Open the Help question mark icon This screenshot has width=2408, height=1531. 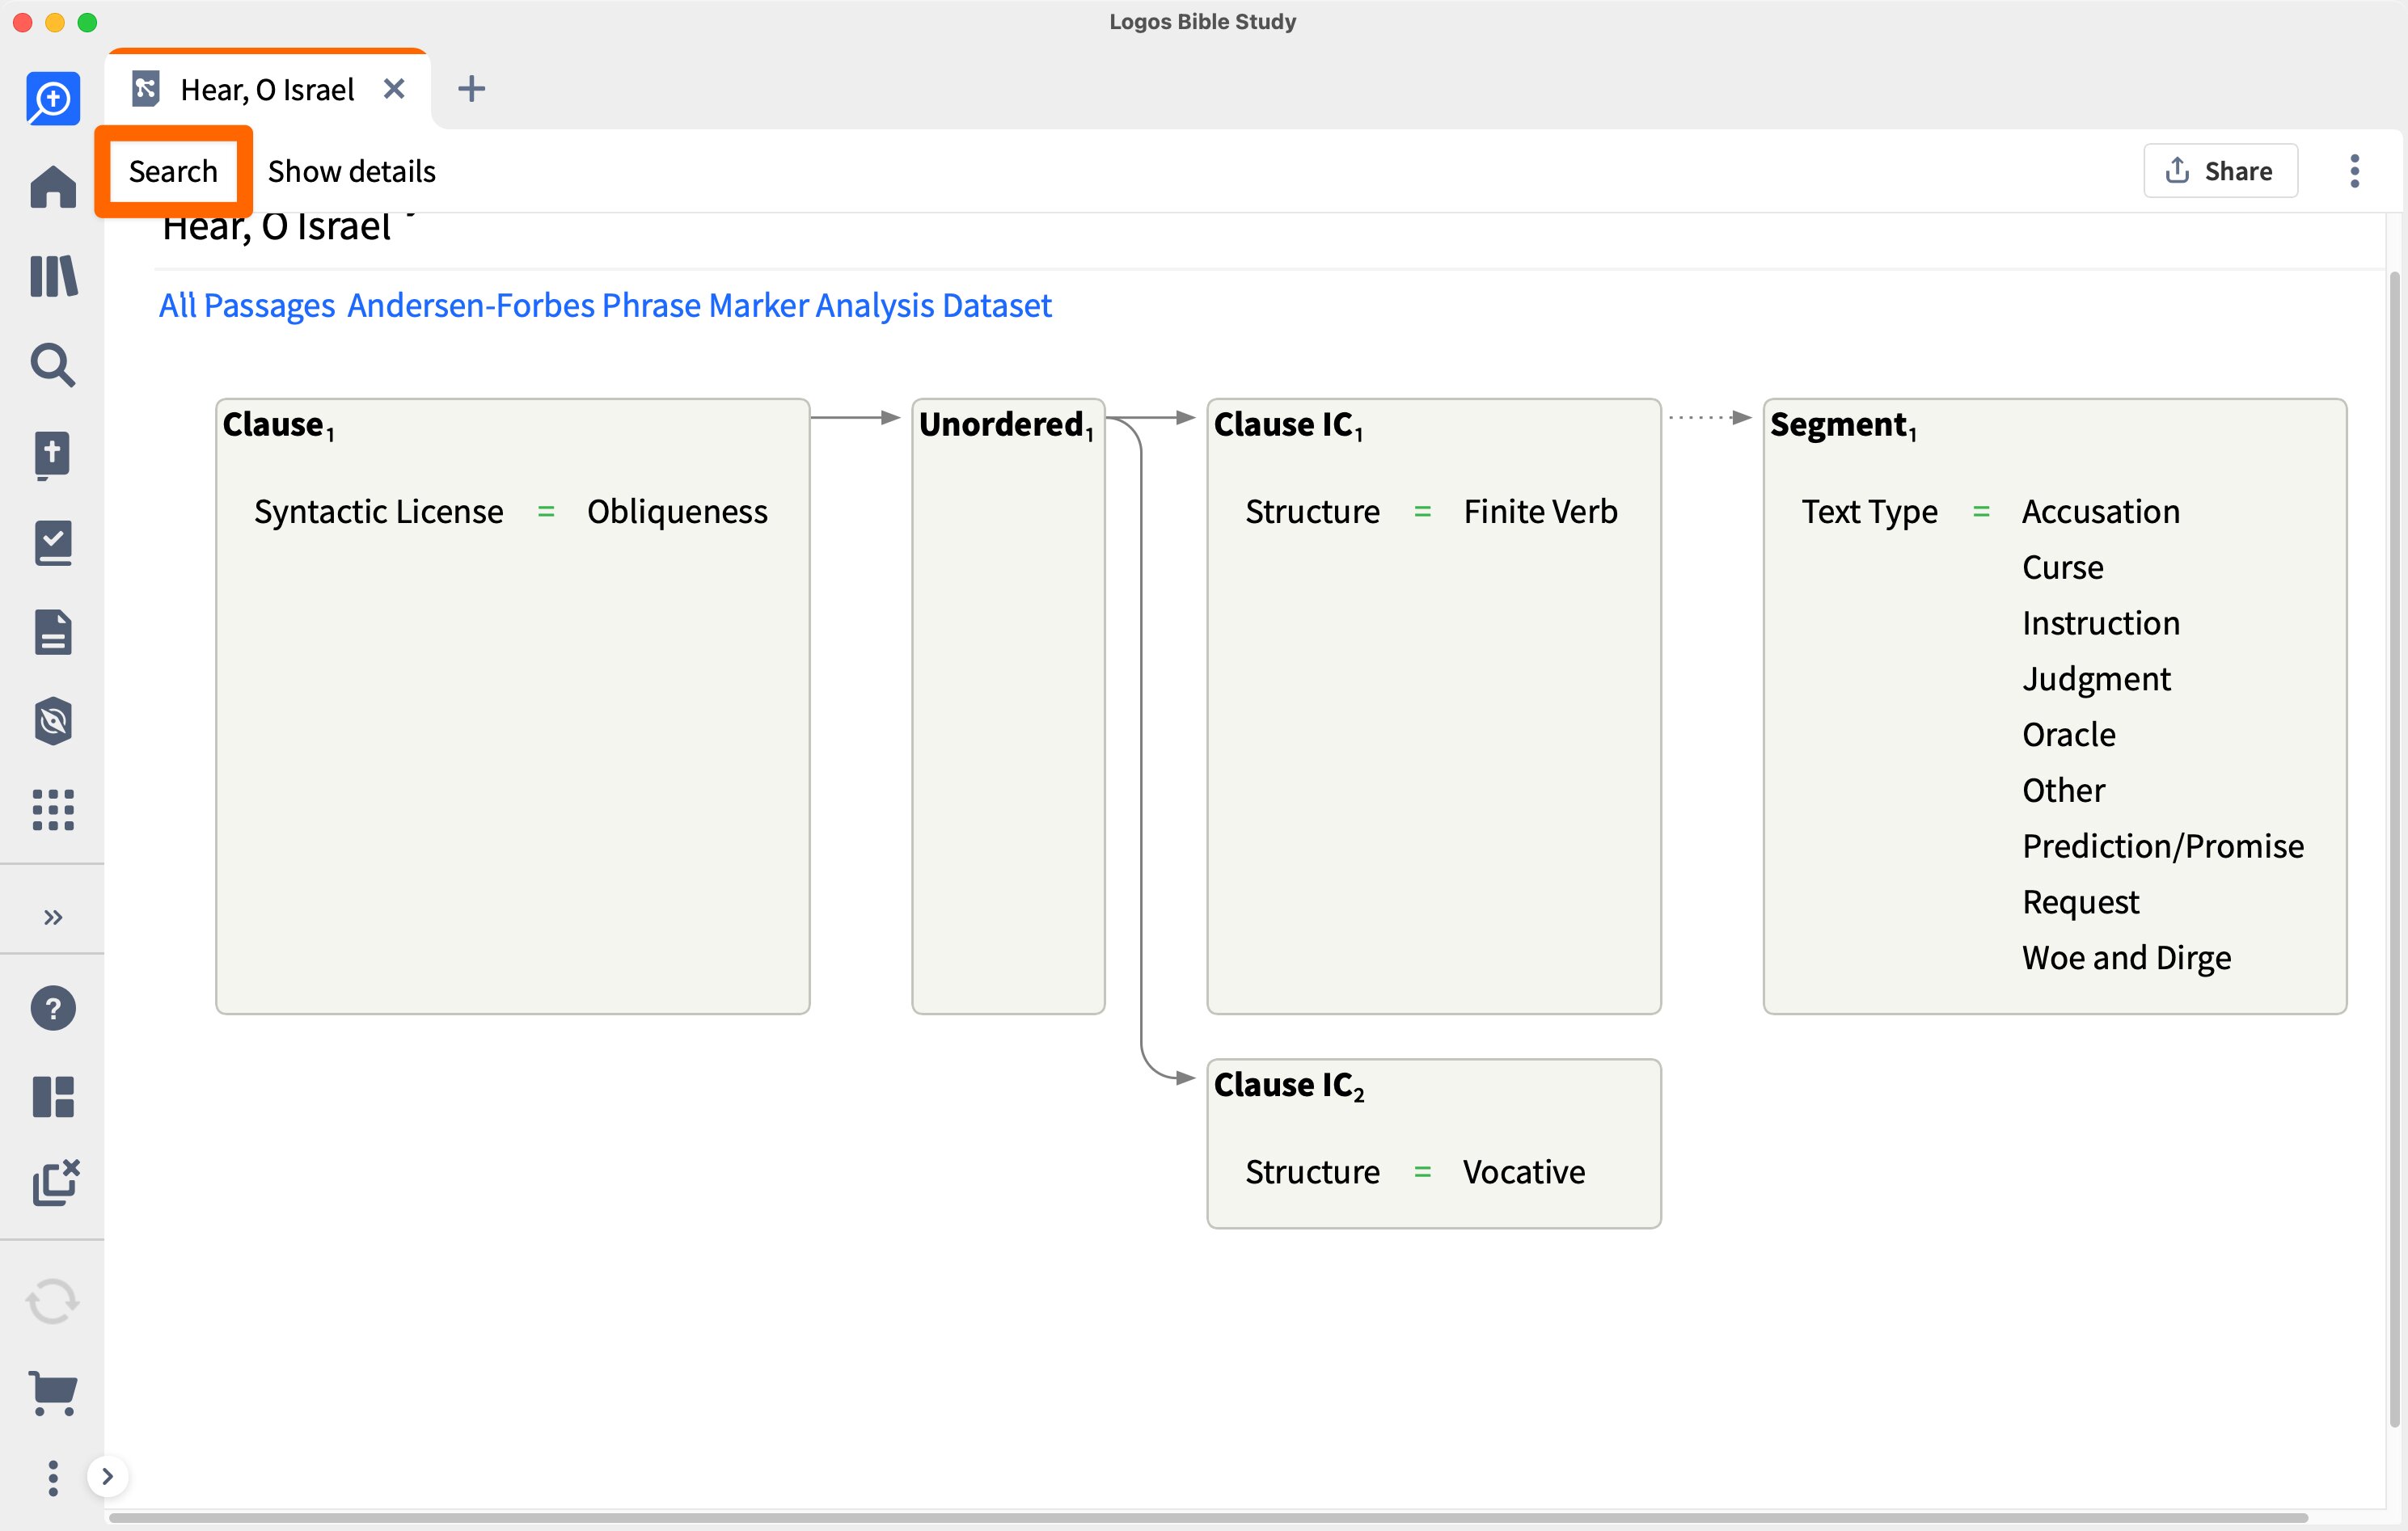point(52,1008)
